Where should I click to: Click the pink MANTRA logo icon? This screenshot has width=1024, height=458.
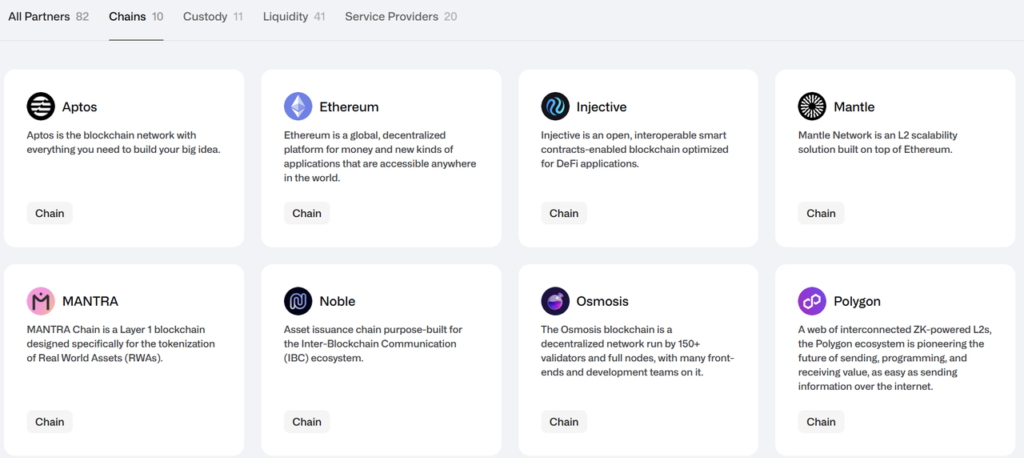41,301
